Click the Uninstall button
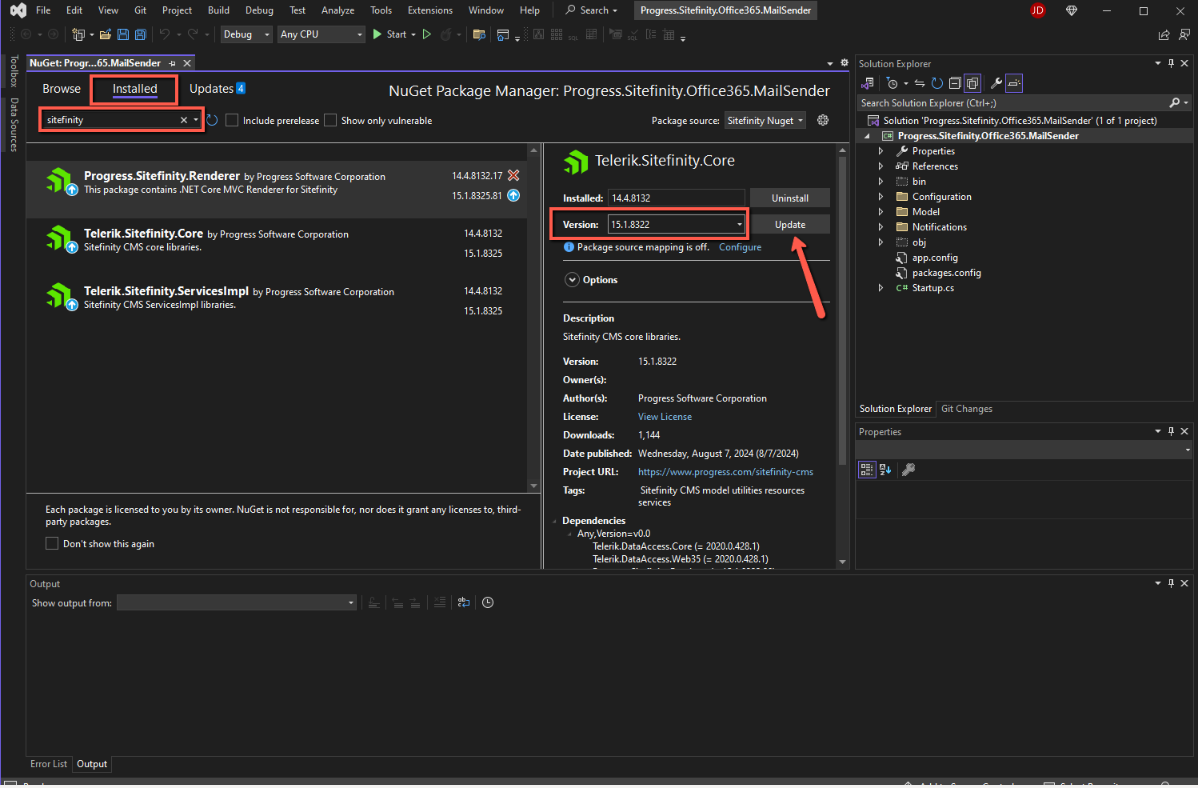Image resolution: width=1198 pixels, height=788 pixels. pyautogui.click(x=790, y=198)
